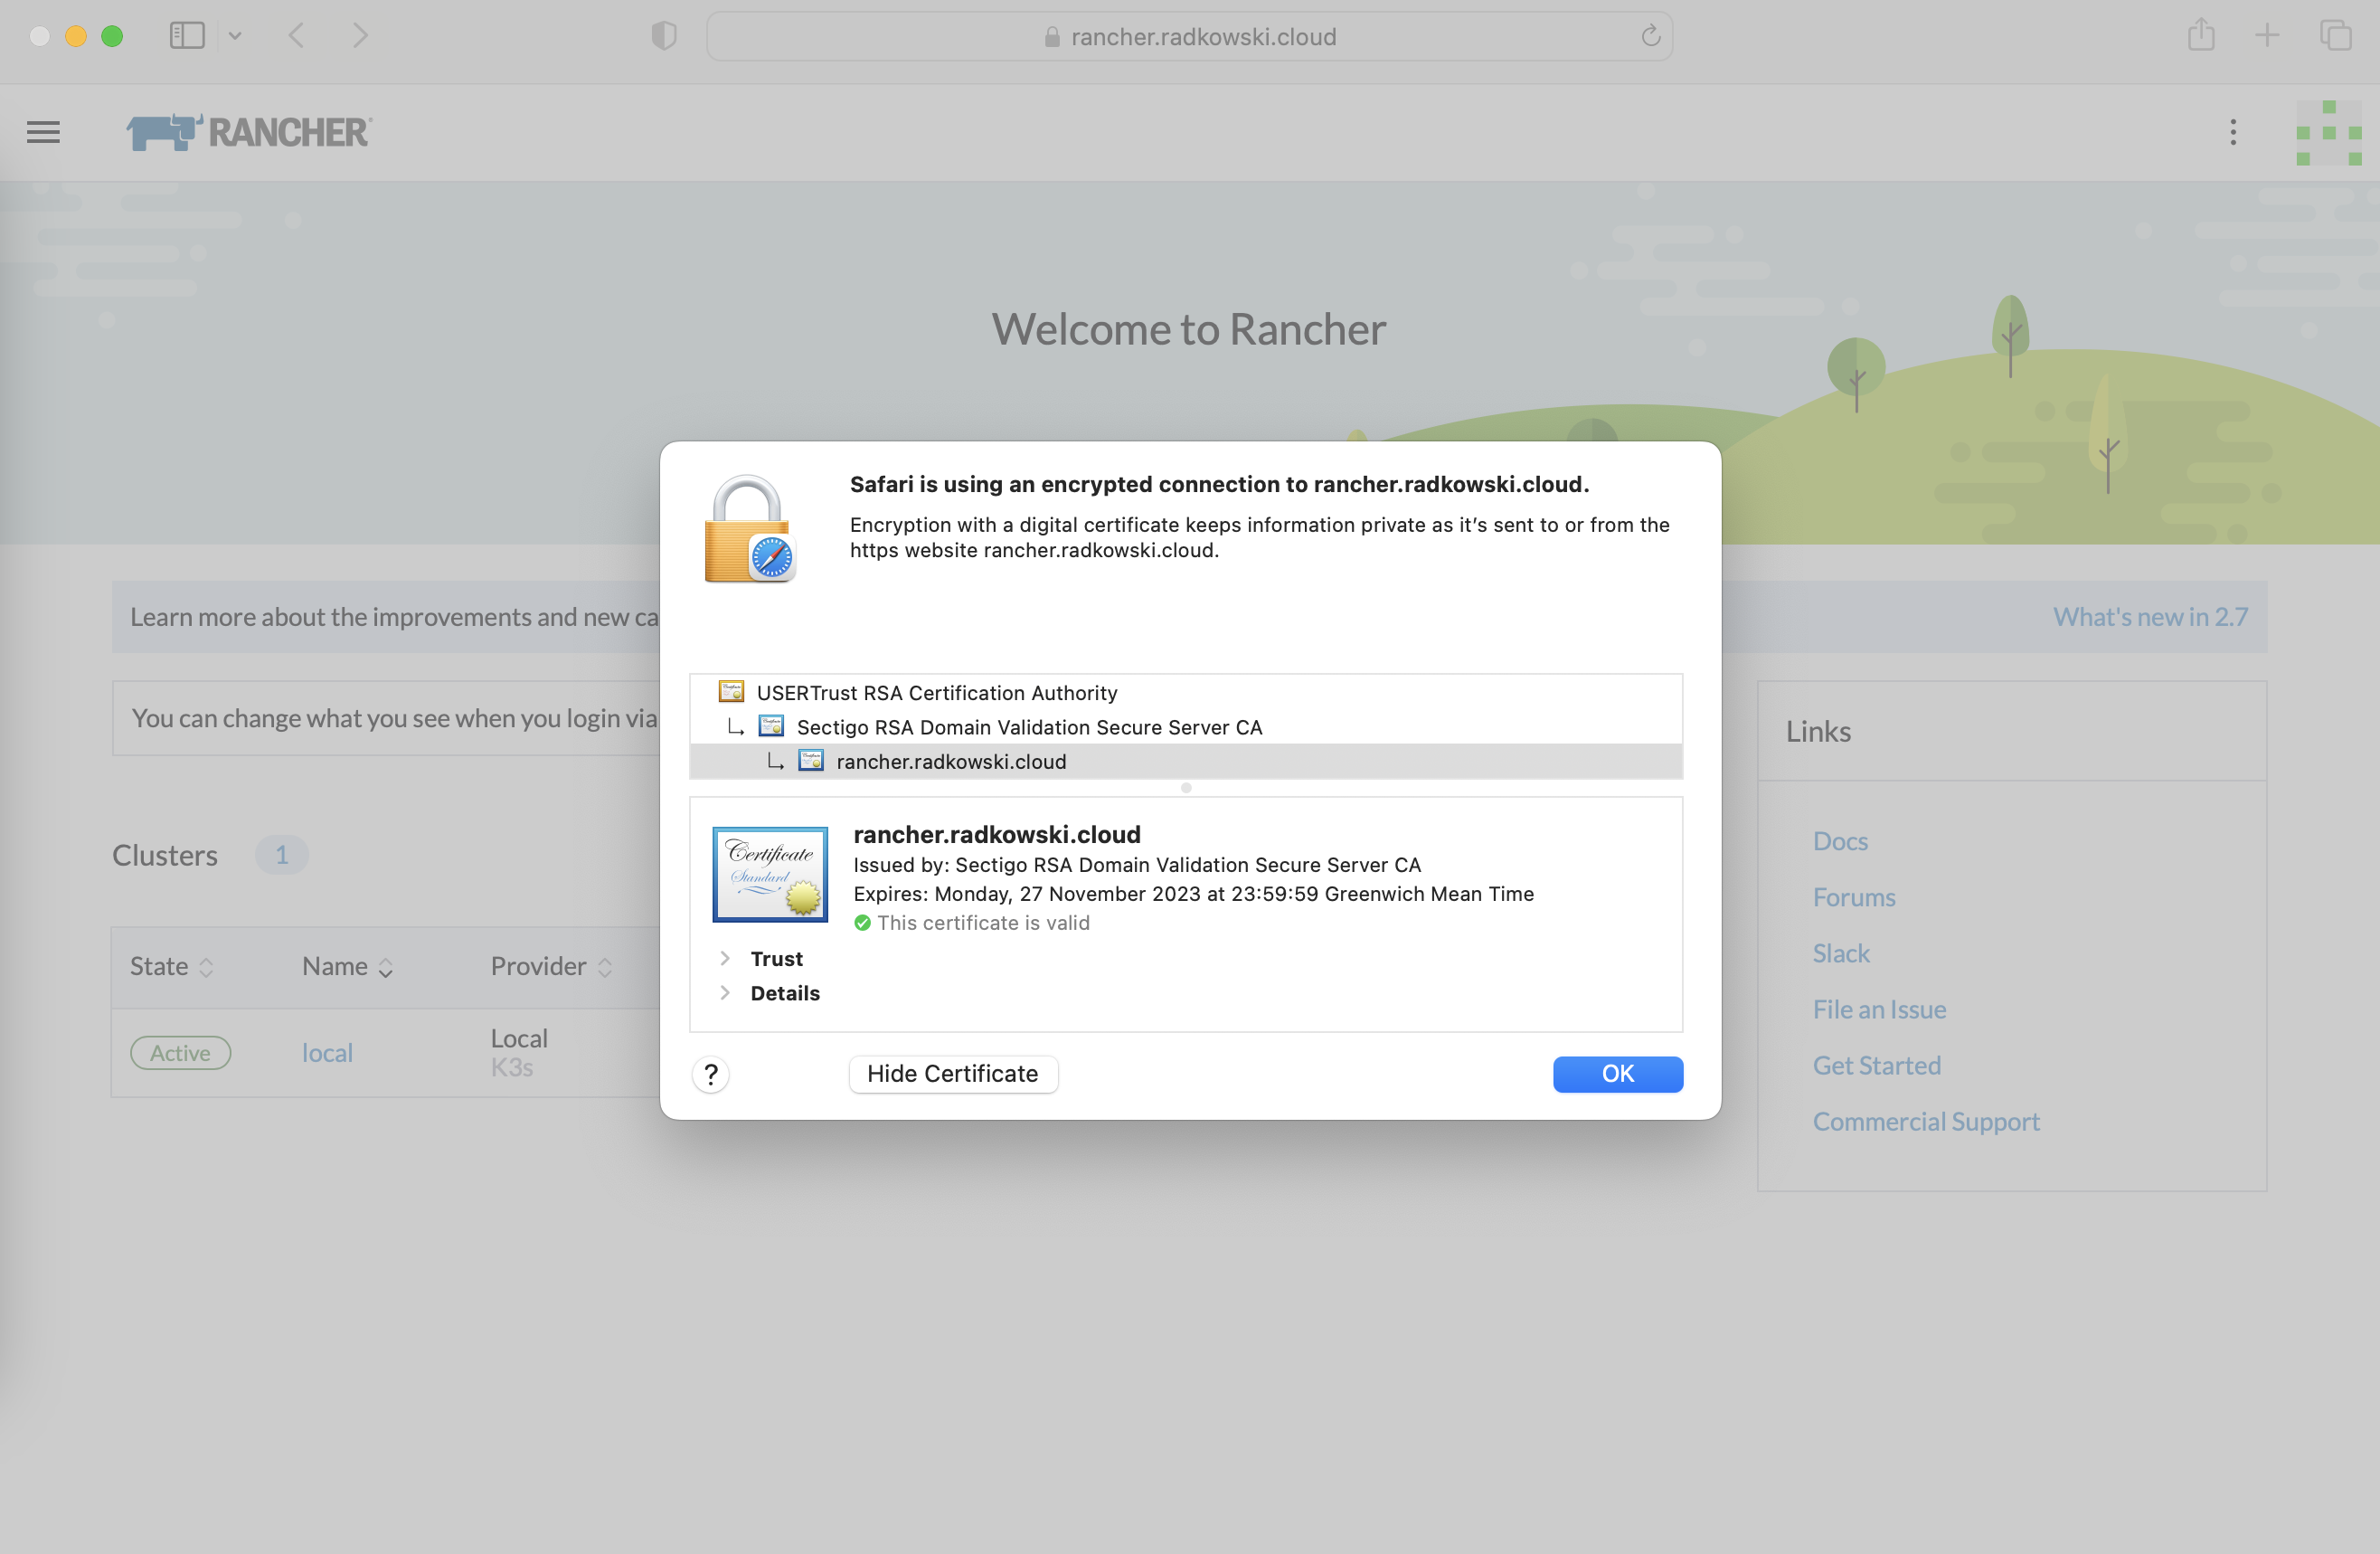The image size is (2380, 1554).
Task: Open File an Issue link
Action: pyautogui.click(x=1879, y=1009)
